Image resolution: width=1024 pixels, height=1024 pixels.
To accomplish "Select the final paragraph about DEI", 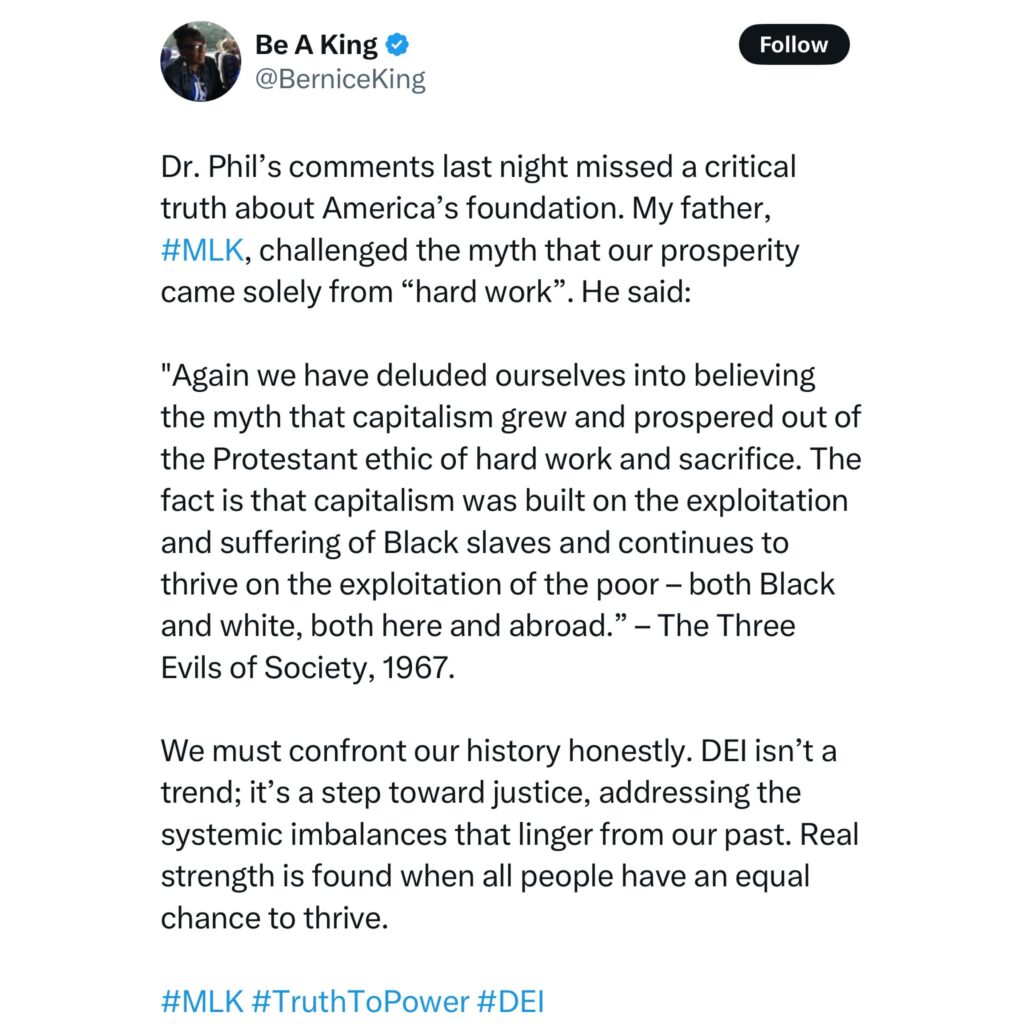I will click(500, 834).
